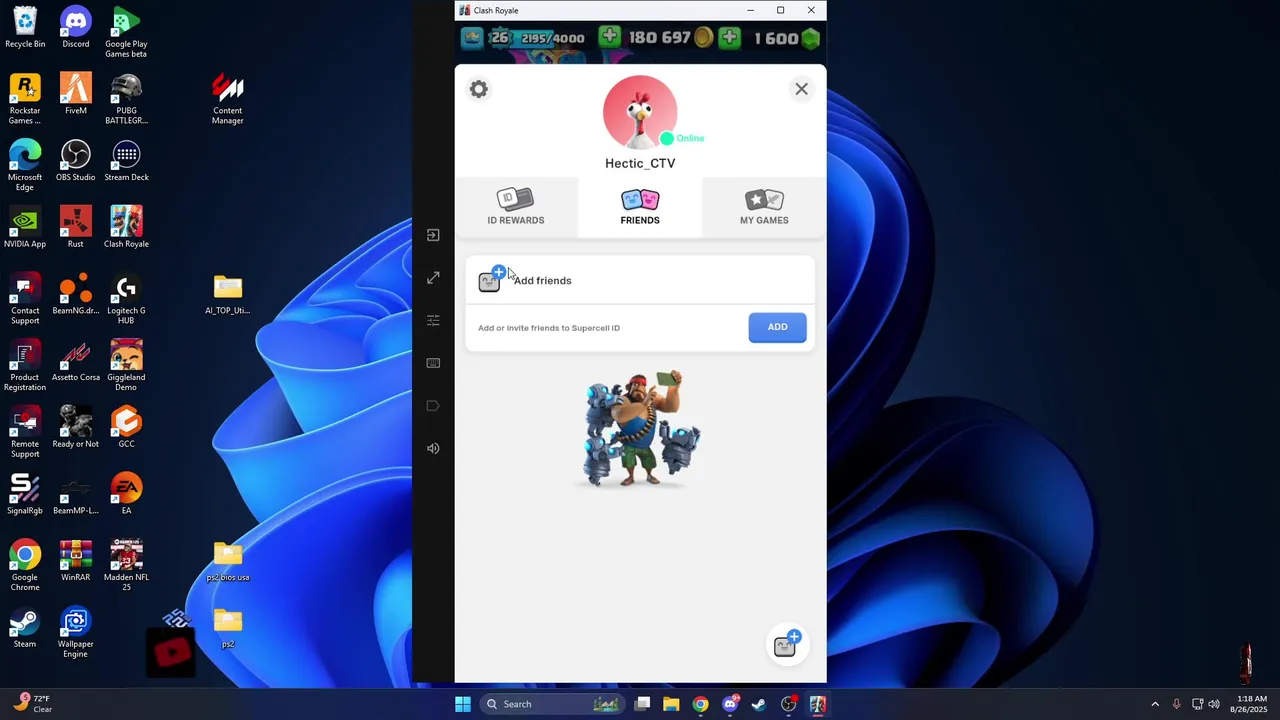
Task: Open GCC desktop shortcut
Action: (x=126, y=427)
